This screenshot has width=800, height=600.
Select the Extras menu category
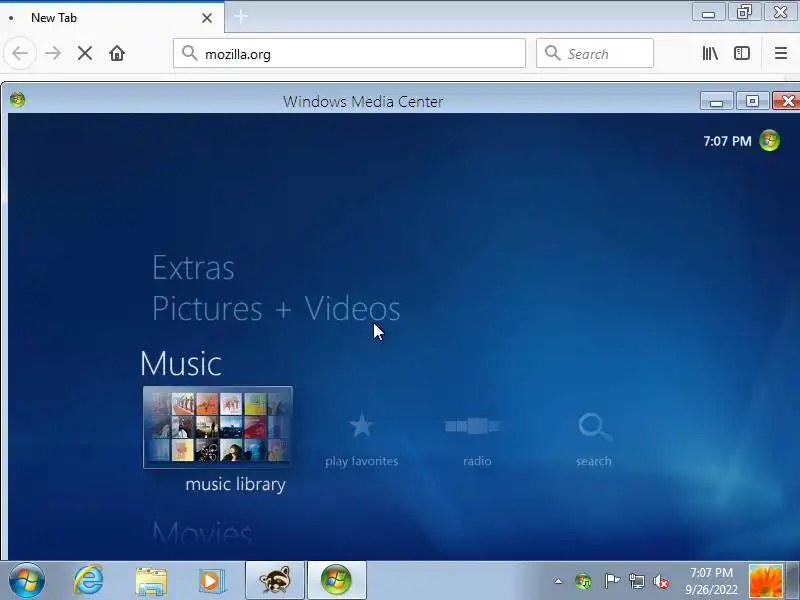click(x=193, y=268)
